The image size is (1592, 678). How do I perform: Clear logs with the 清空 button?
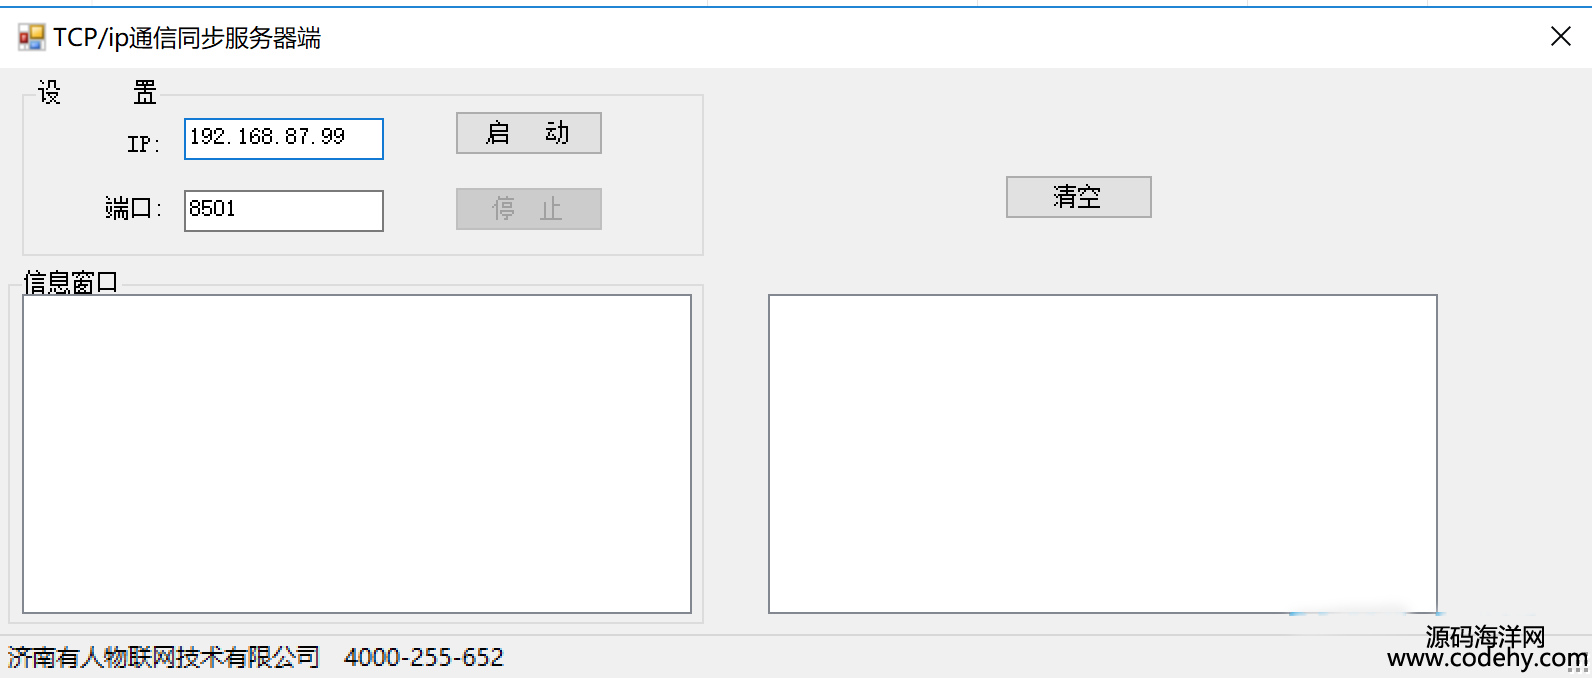1078,197
